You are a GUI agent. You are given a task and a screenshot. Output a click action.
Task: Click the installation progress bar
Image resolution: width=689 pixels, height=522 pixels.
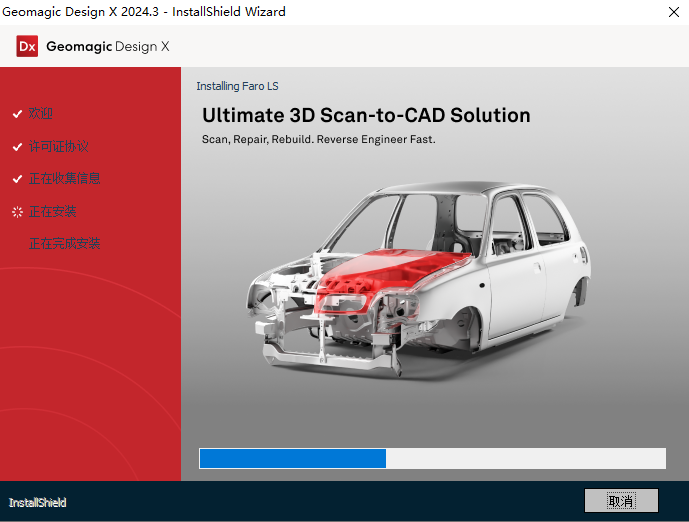point(432,458)
